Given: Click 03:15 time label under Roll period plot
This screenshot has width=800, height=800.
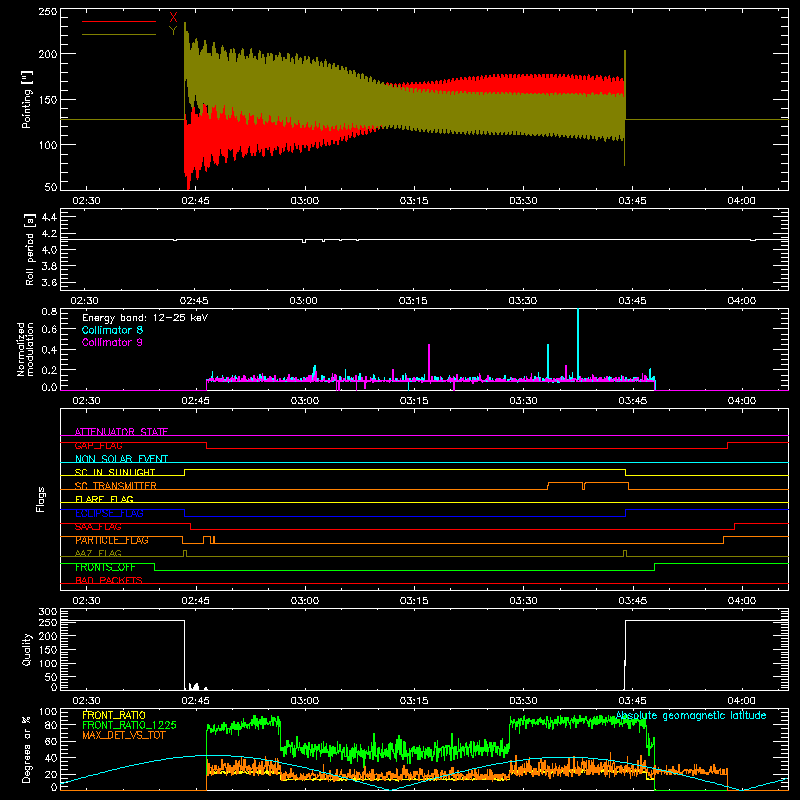Looking at the screenshot, I should click(413, 301).
